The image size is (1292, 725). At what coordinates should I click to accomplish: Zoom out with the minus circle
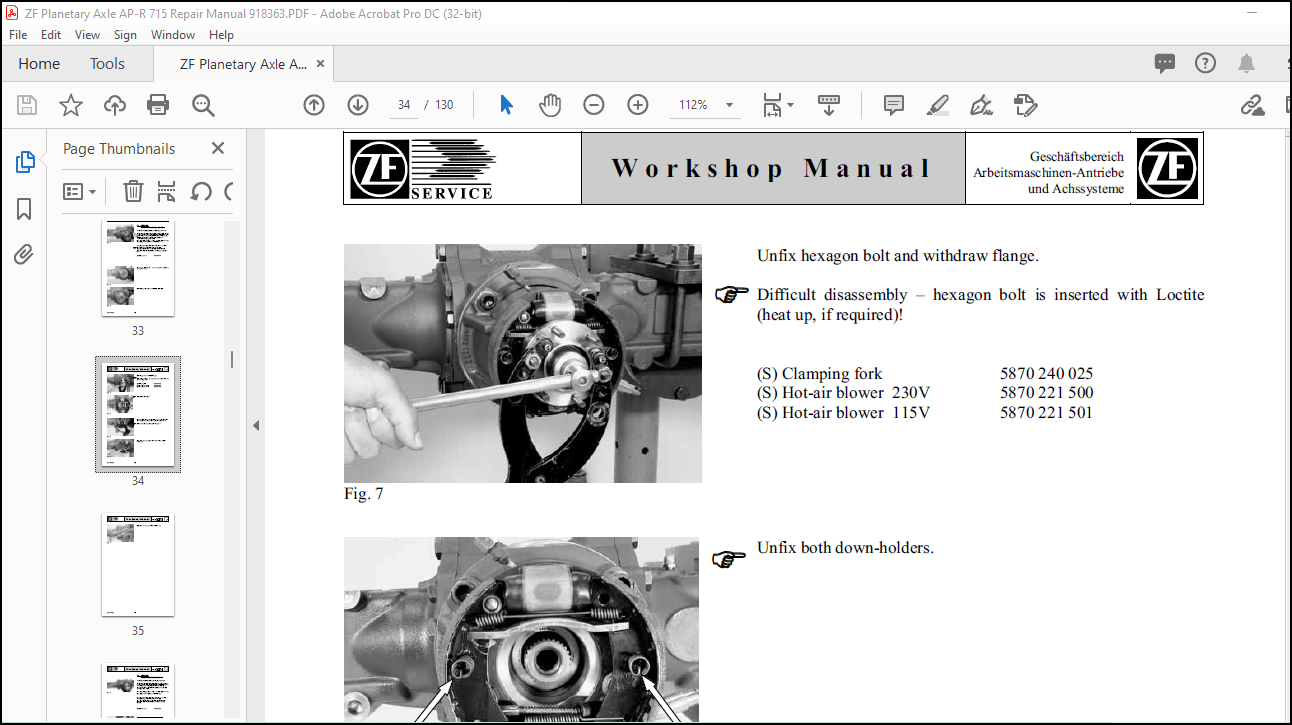[594, 105]
